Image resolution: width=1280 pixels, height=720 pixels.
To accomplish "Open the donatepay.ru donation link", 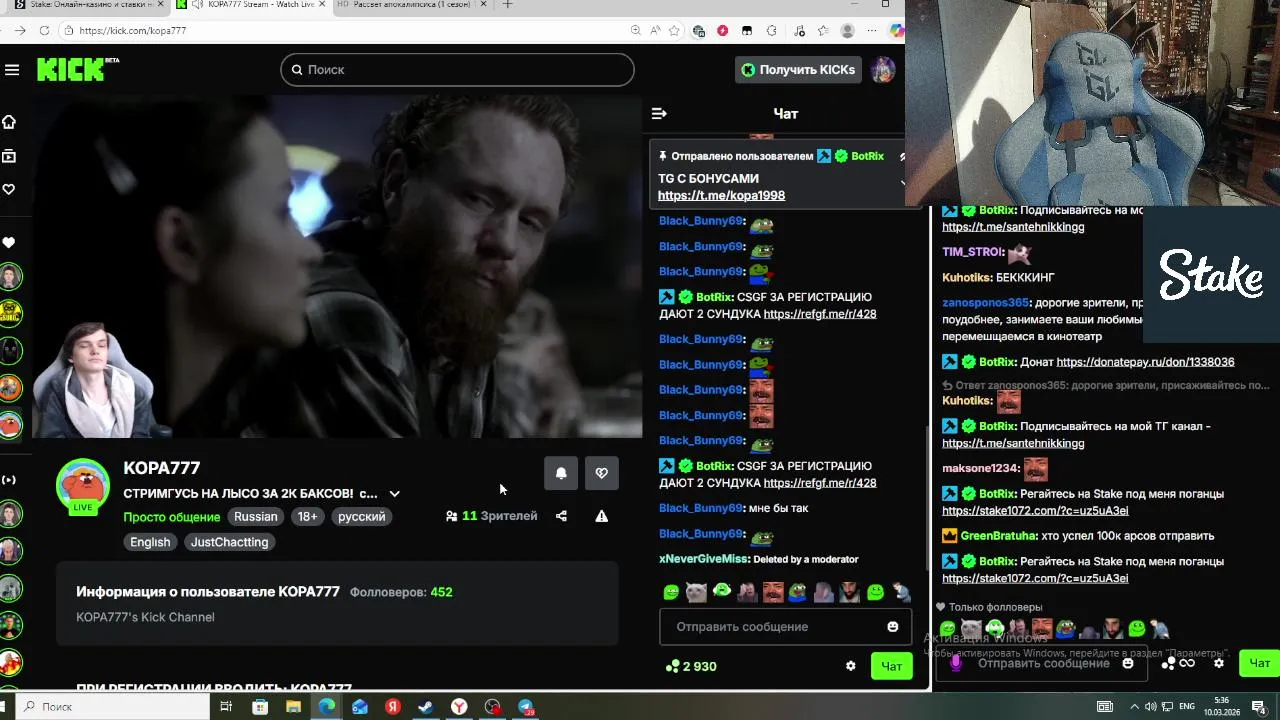I will pos(1145,362).
